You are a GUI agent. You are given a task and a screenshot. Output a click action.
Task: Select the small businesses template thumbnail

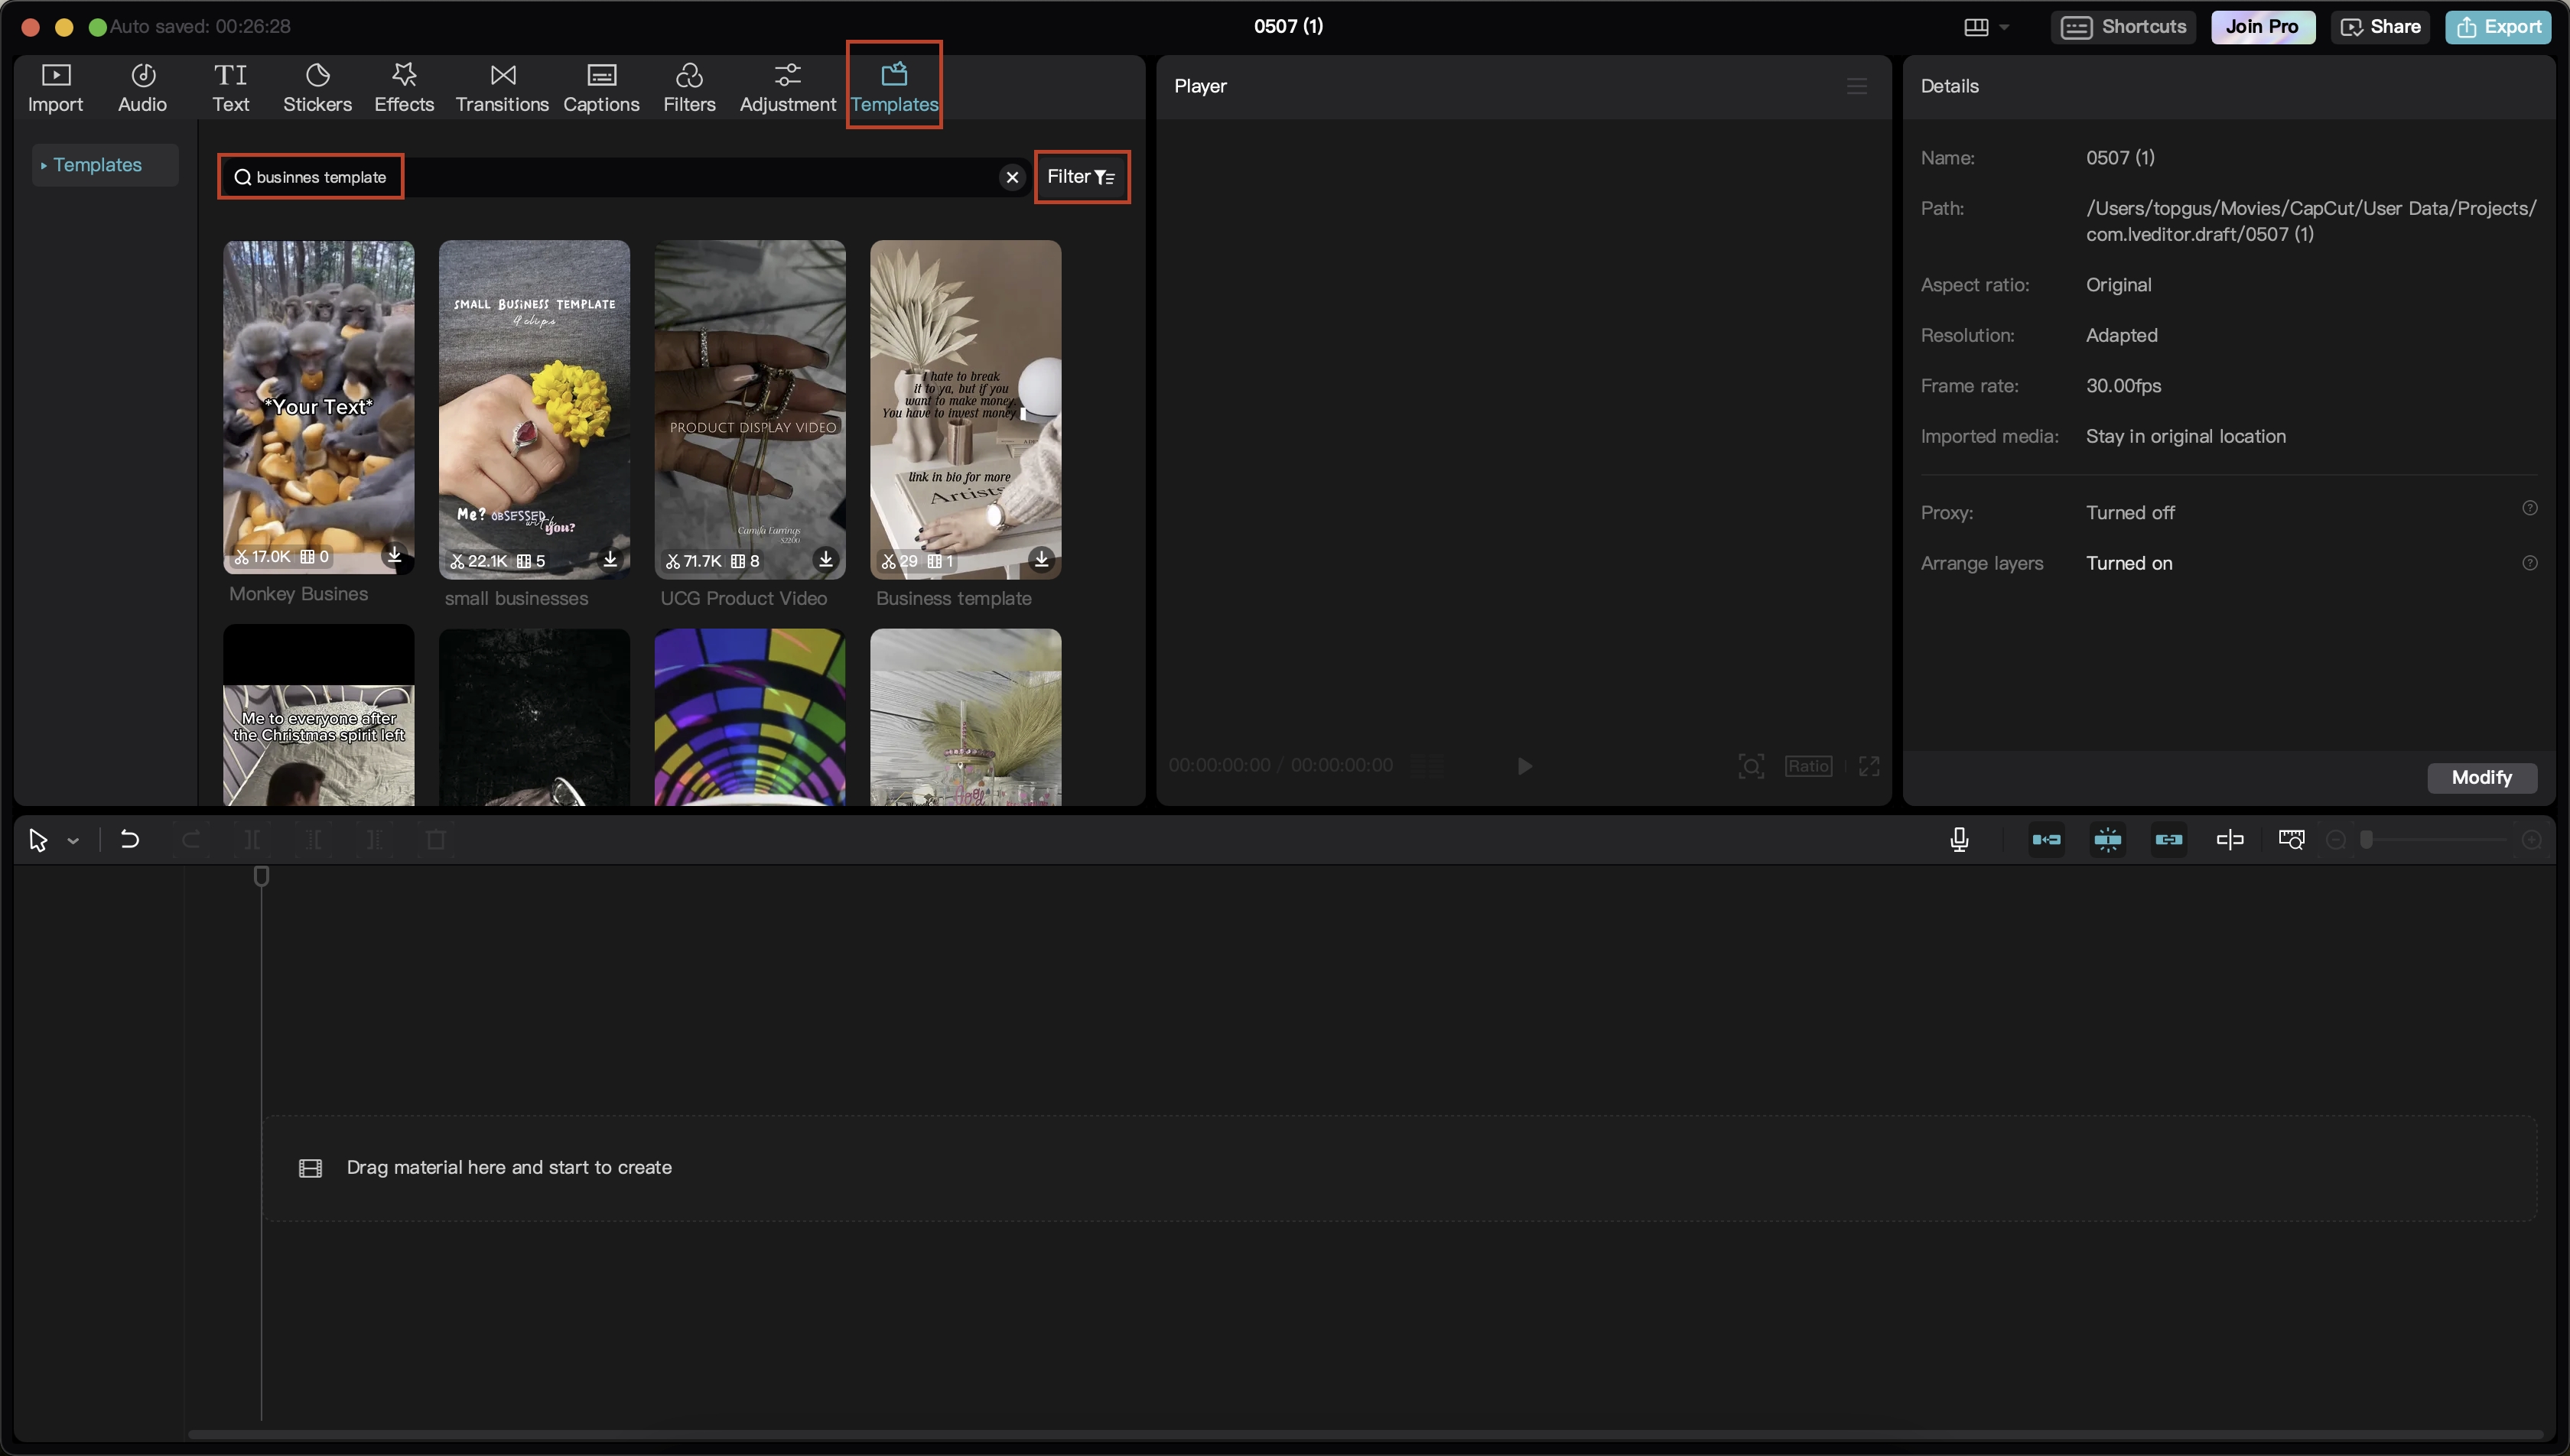[534, 408]
